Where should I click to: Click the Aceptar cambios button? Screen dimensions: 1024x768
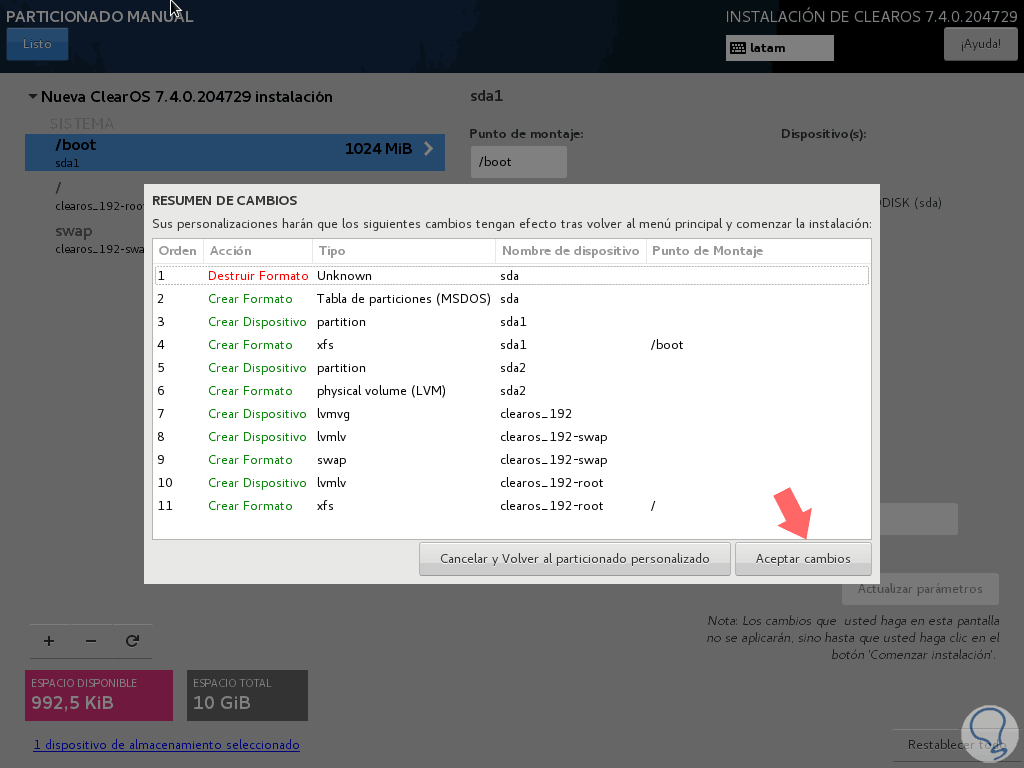803,558
